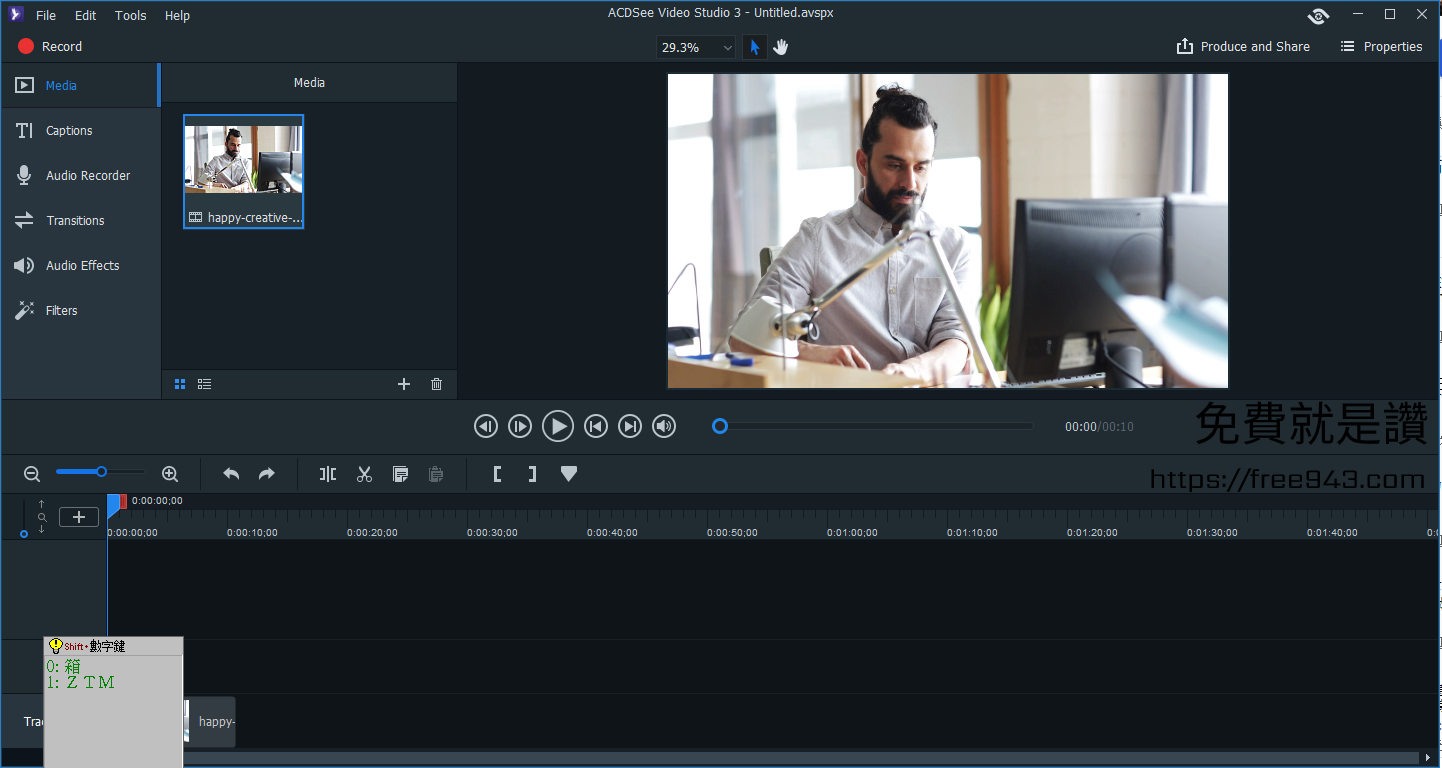Viewport: 1442px width, 768px height.
Task: Select the happy-creative media thumbnail
Action: (x=243, y=171)
